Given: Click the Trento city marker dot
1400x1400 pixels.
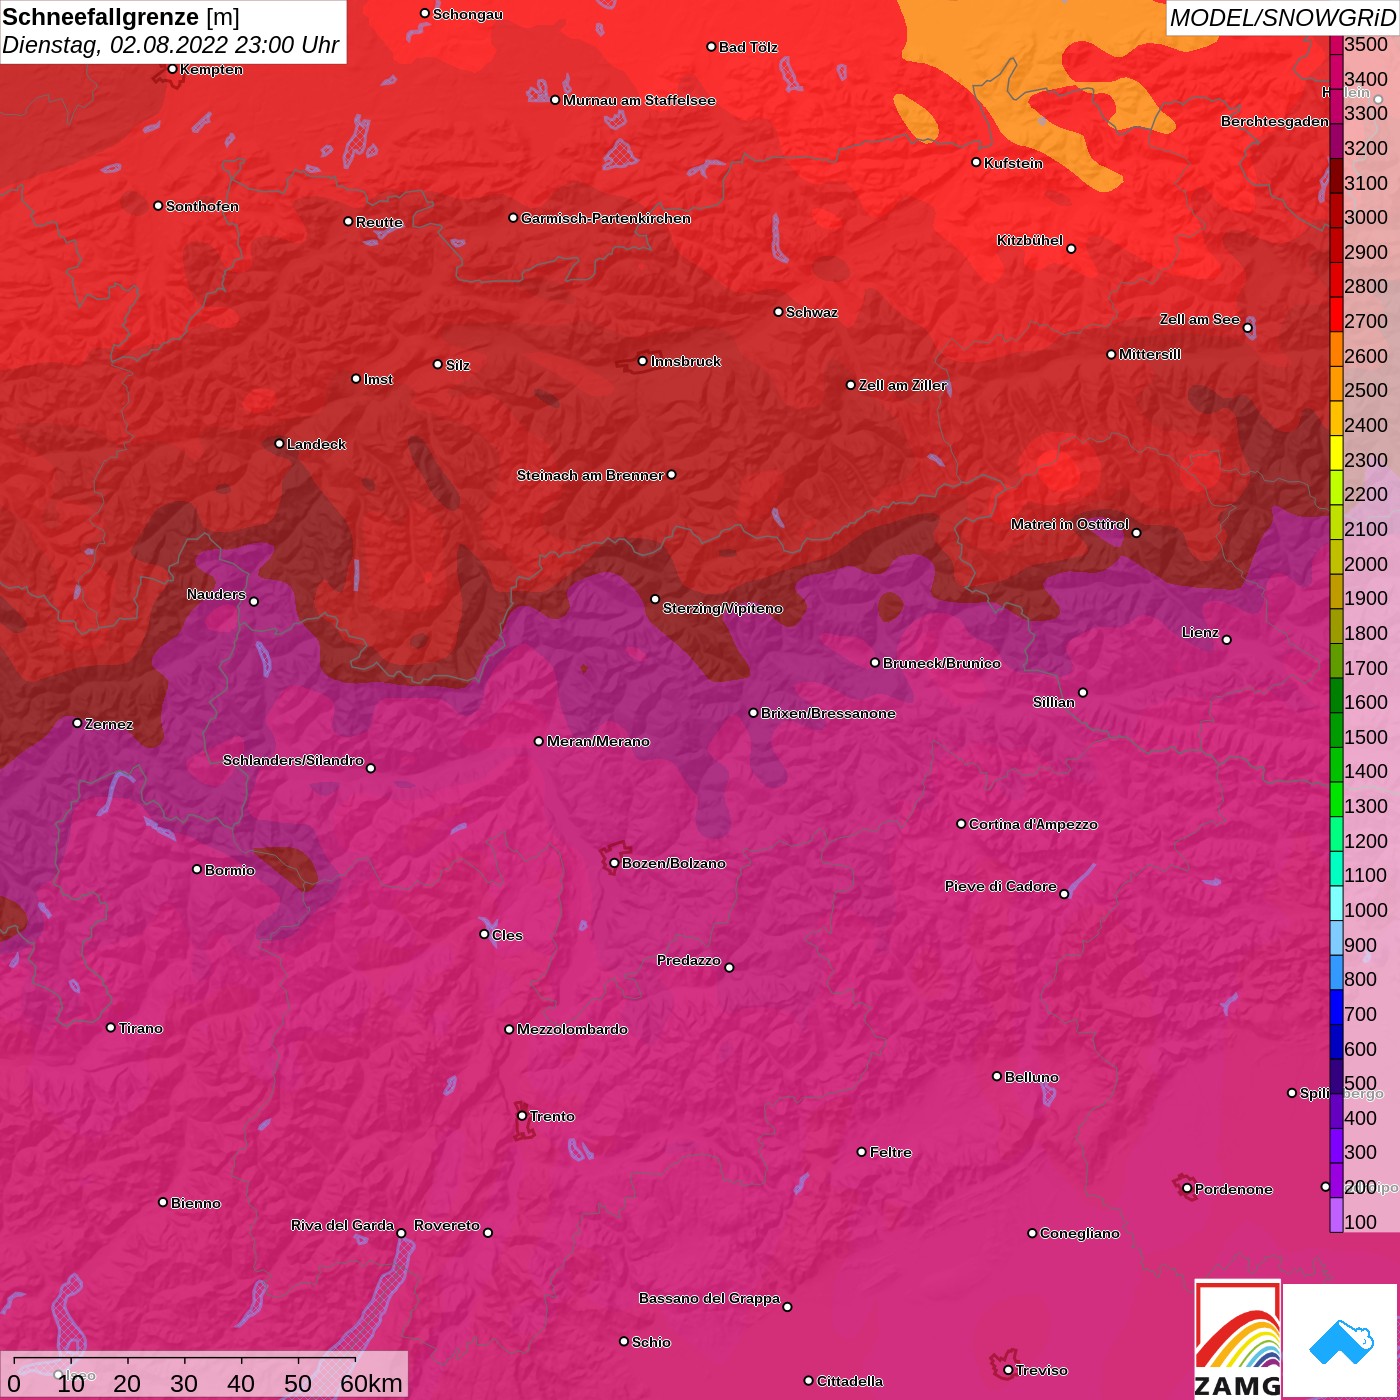Looking at the screenshot, I should (x=522, y=1116).
